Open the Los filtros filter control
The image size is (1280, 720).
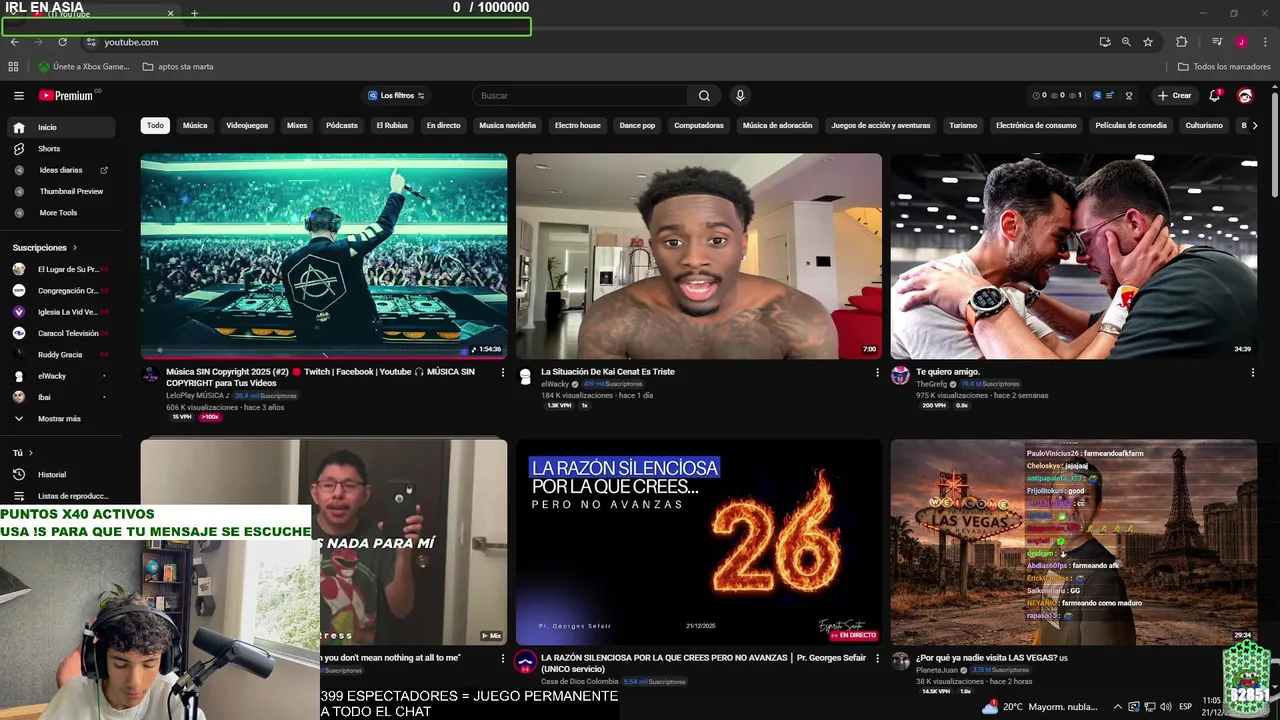(397, 96)
